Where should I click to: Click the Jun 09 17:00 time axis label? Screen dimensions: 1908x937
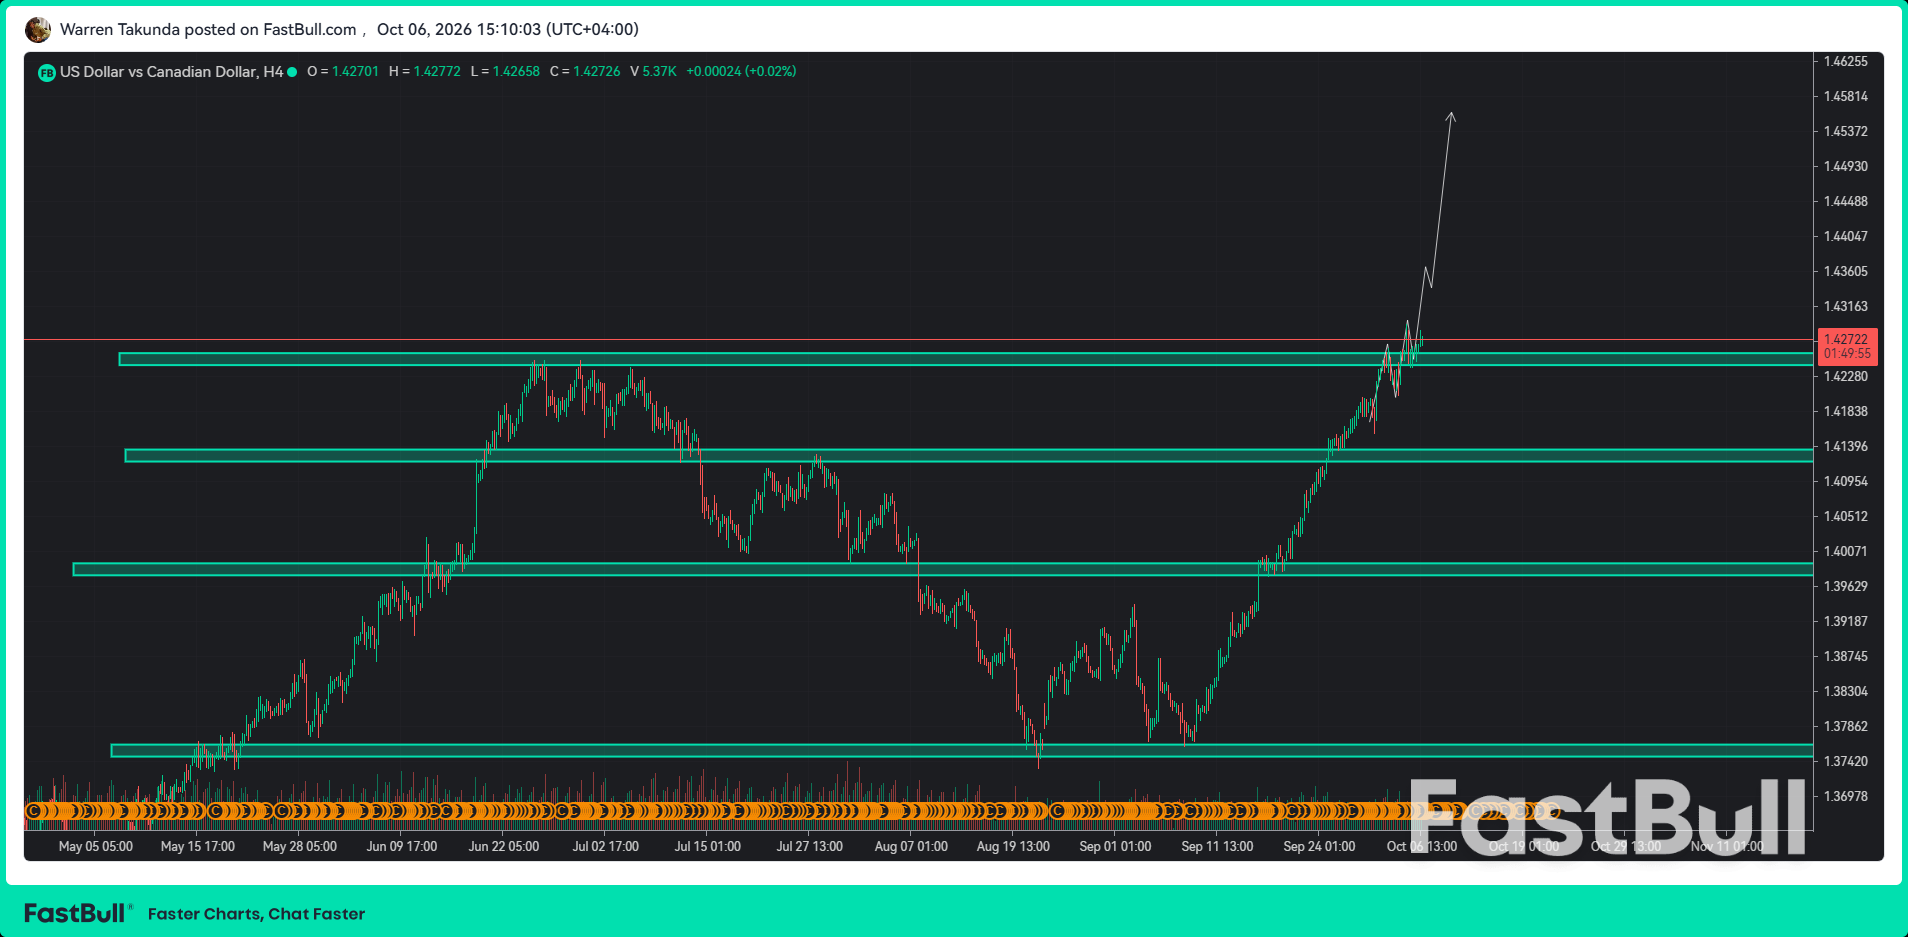click(x=402, y=846)
